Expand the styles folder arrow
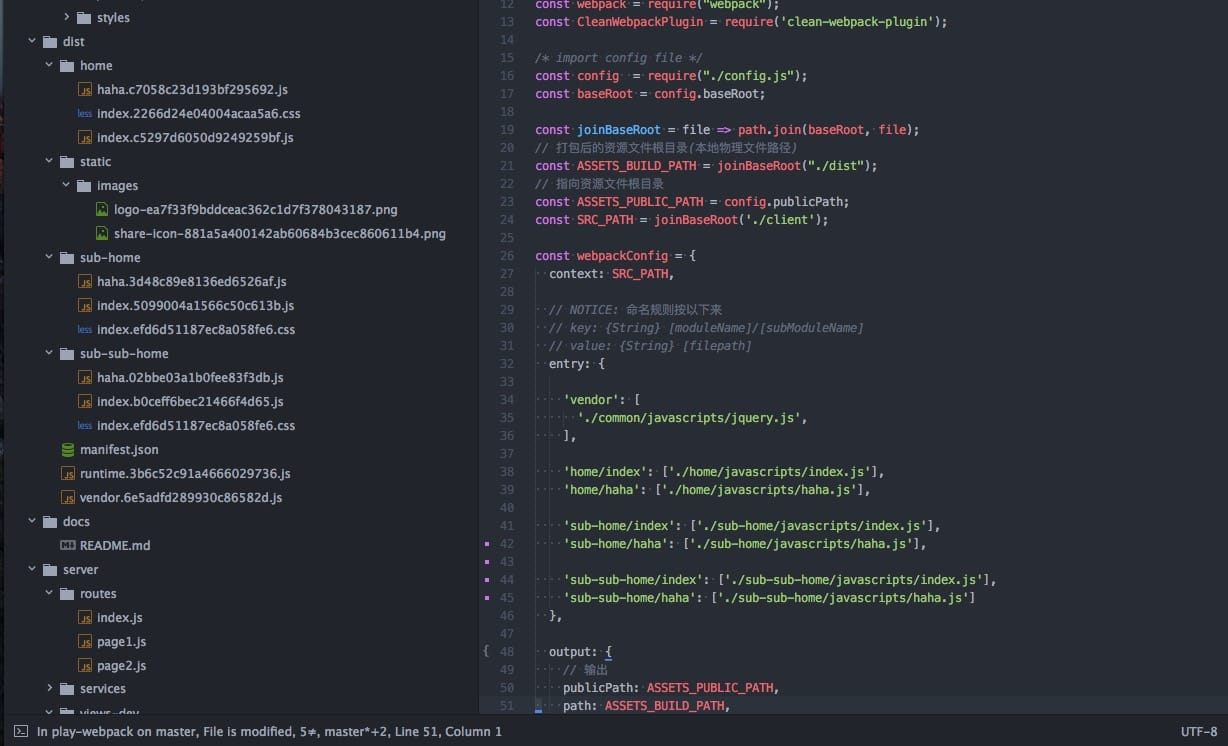Screen dimensions: 1228x746 point(67,18)
